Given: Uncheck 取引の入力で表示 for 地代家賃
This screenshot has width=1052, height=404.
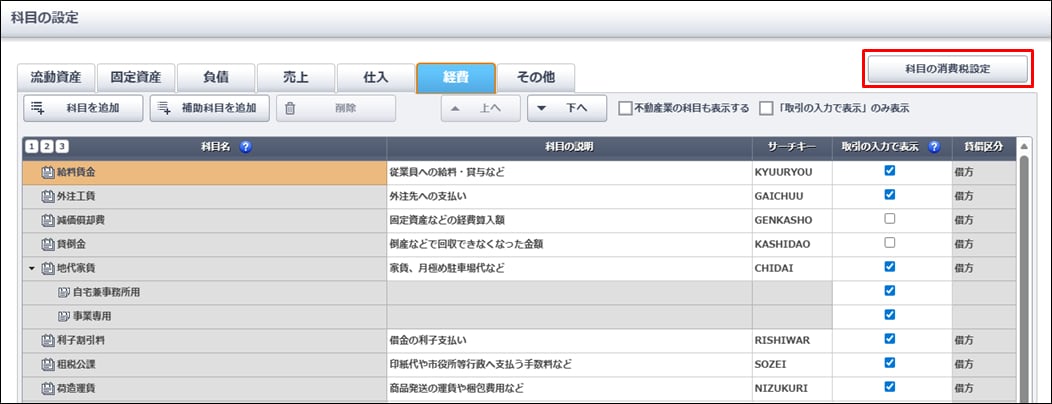Looking at the screenshot, I should pyautogui.click(x=890, y=266).
